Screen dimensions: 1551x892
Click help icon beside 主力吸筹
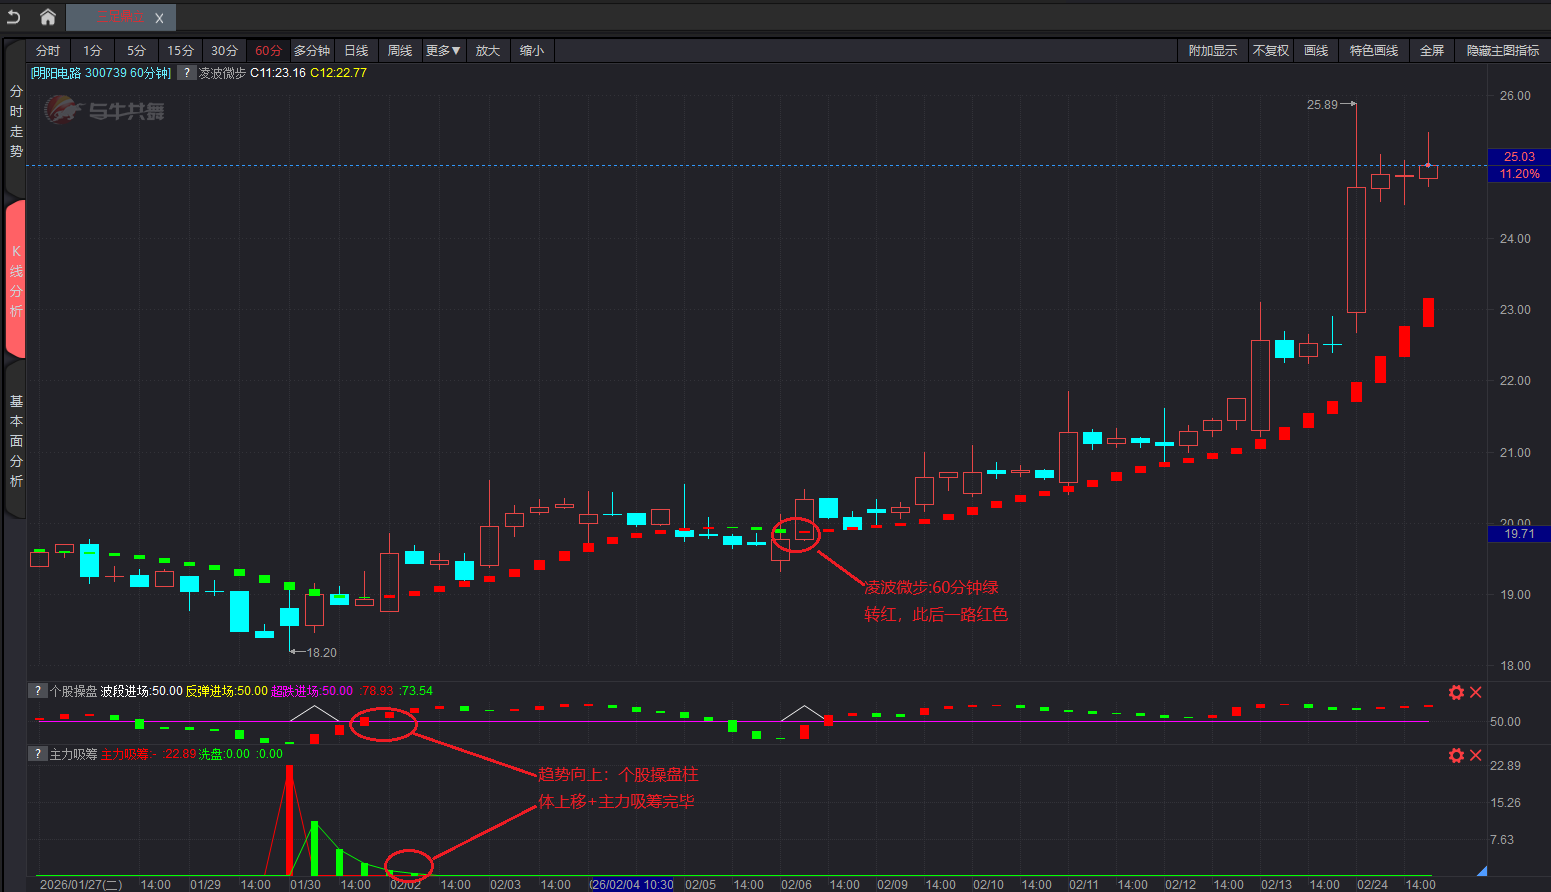[37, 754]
